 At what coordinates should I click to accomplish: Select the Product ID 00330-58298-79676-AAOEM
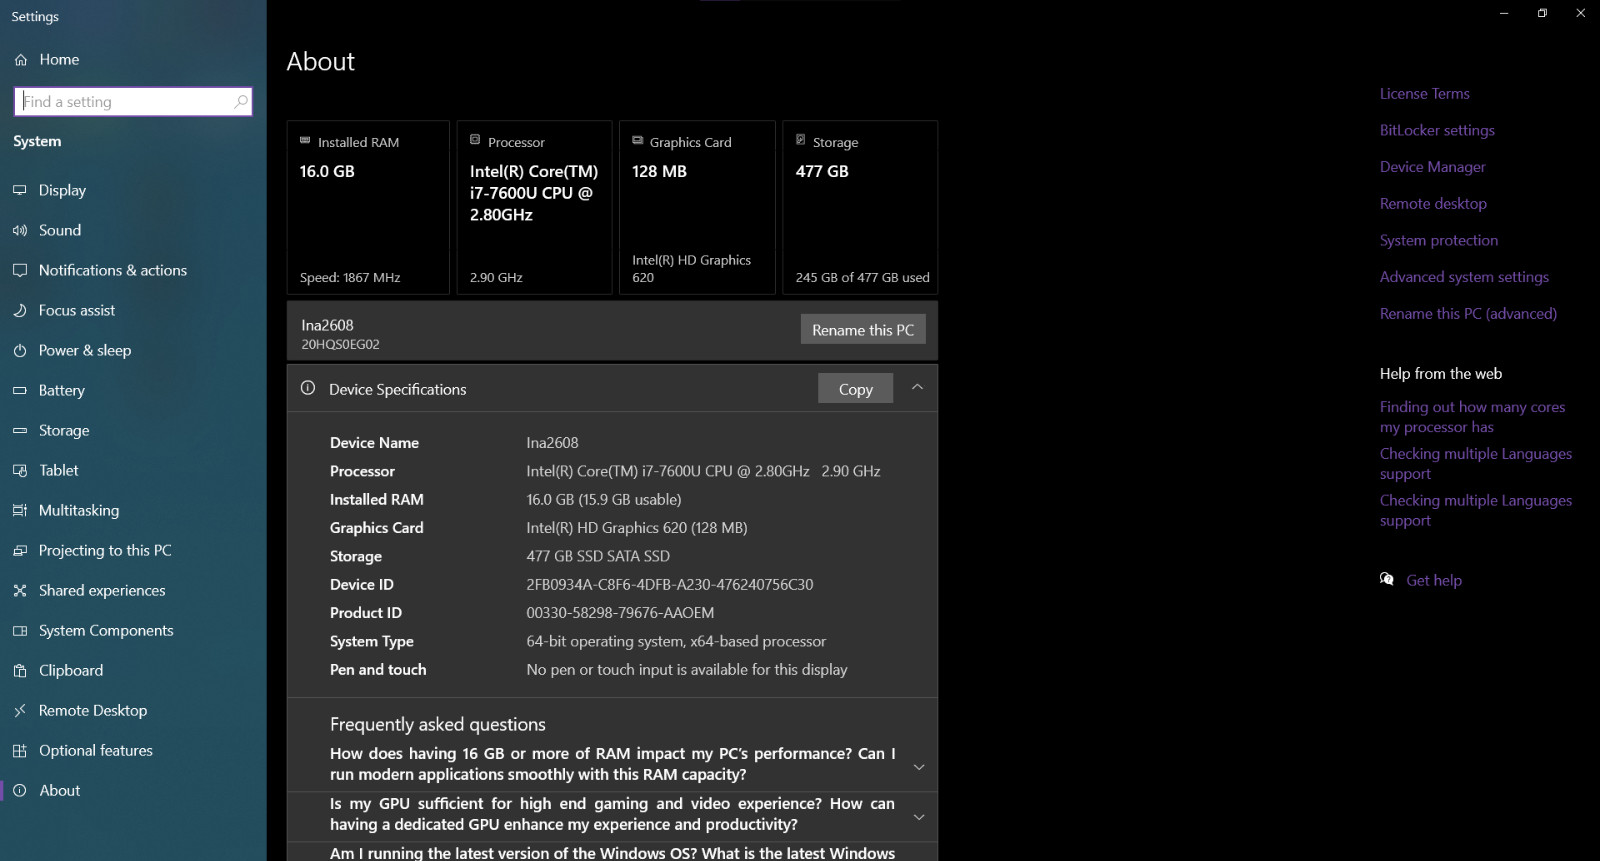click(620, 613)
